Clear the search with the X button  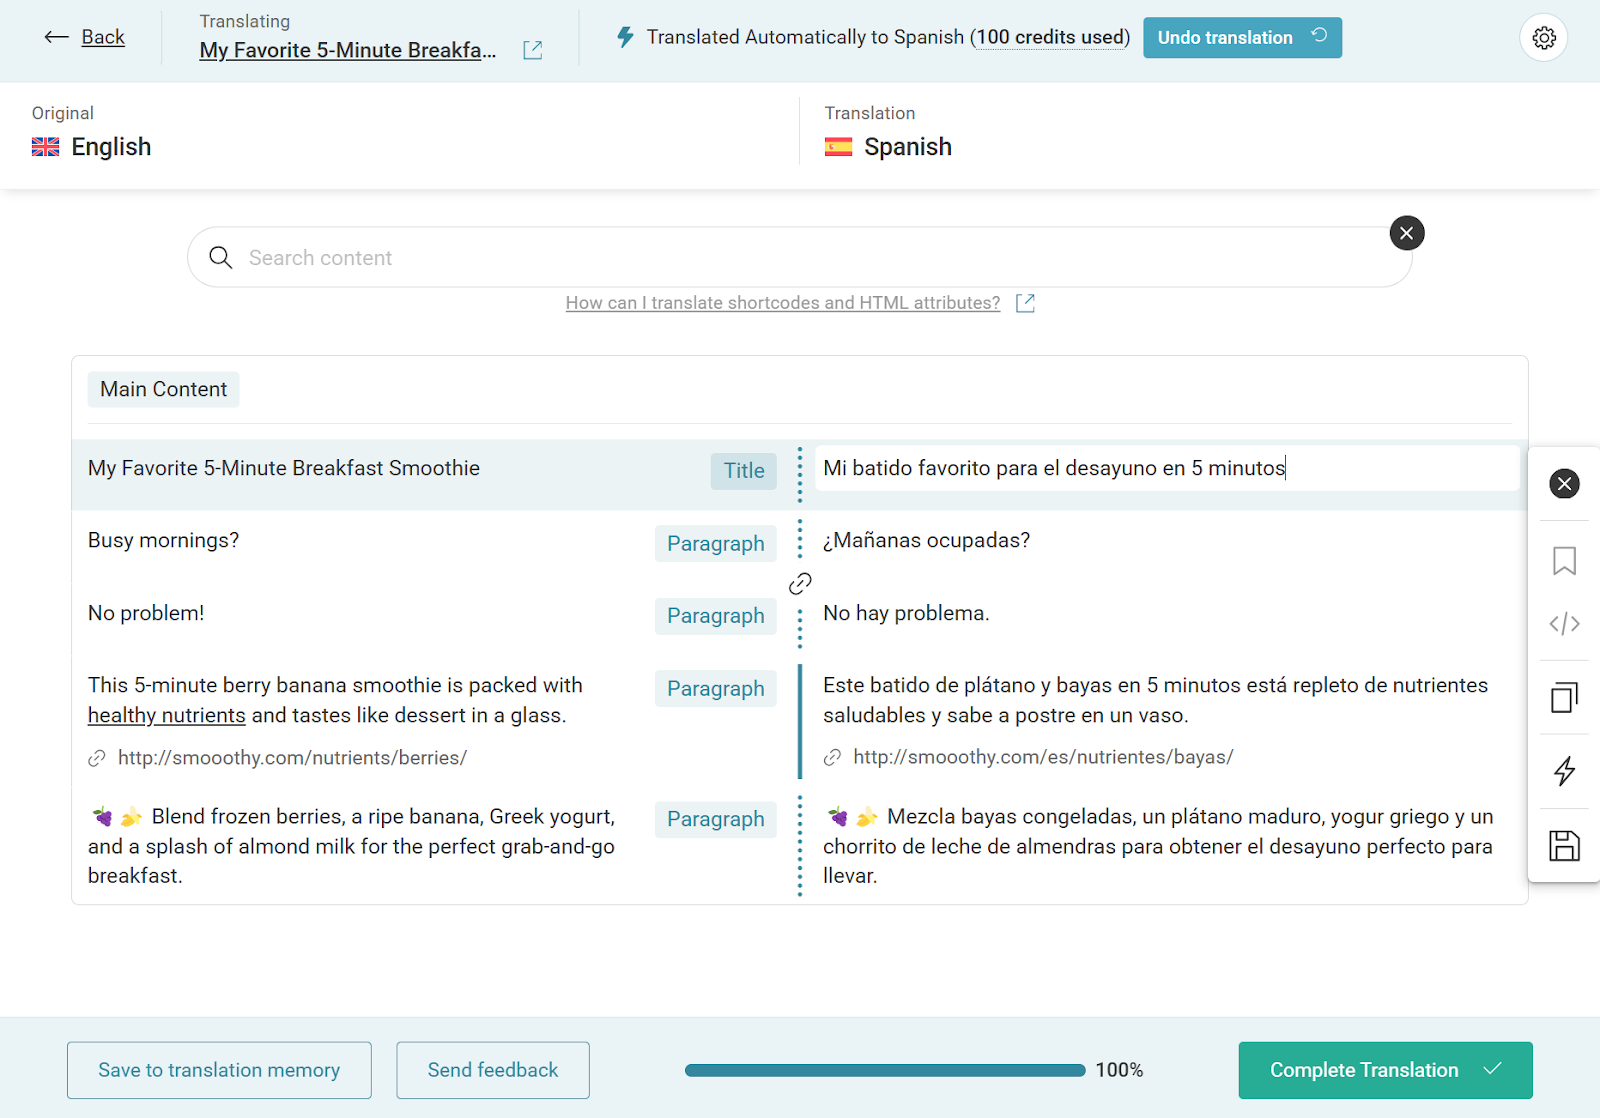(1406, 234)
